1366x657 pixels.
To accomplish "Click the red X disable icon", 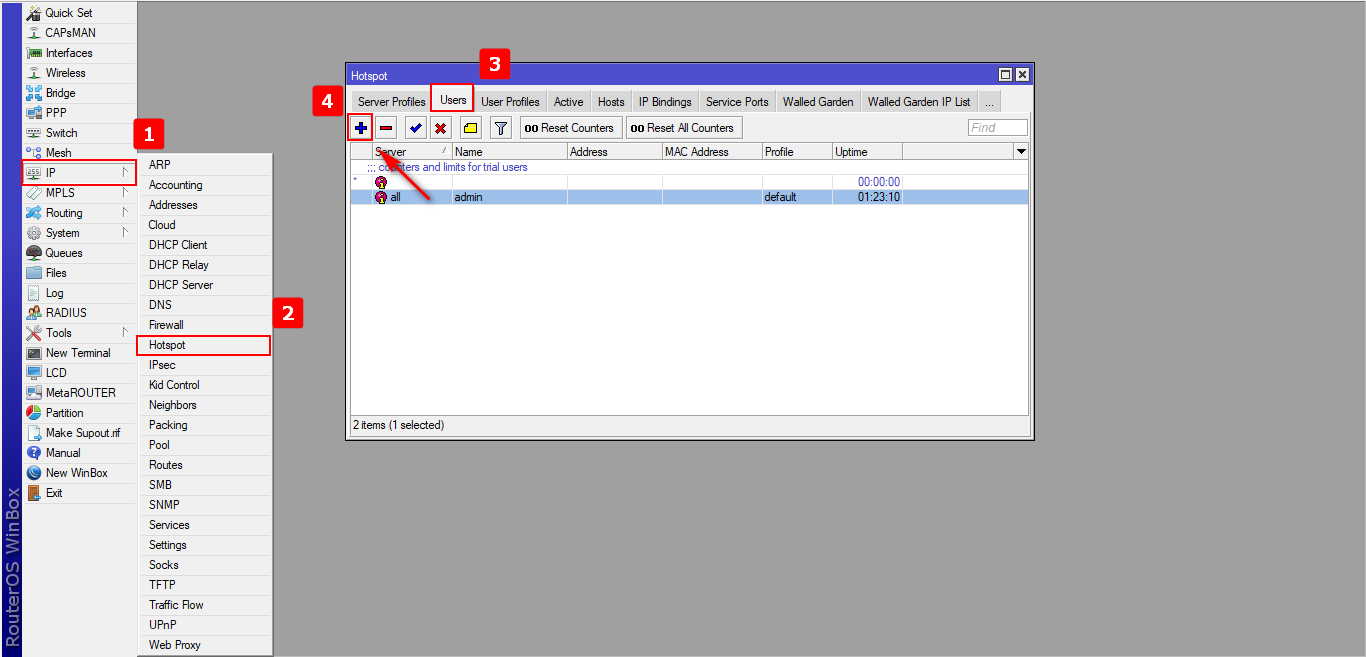I will (440, 128).
